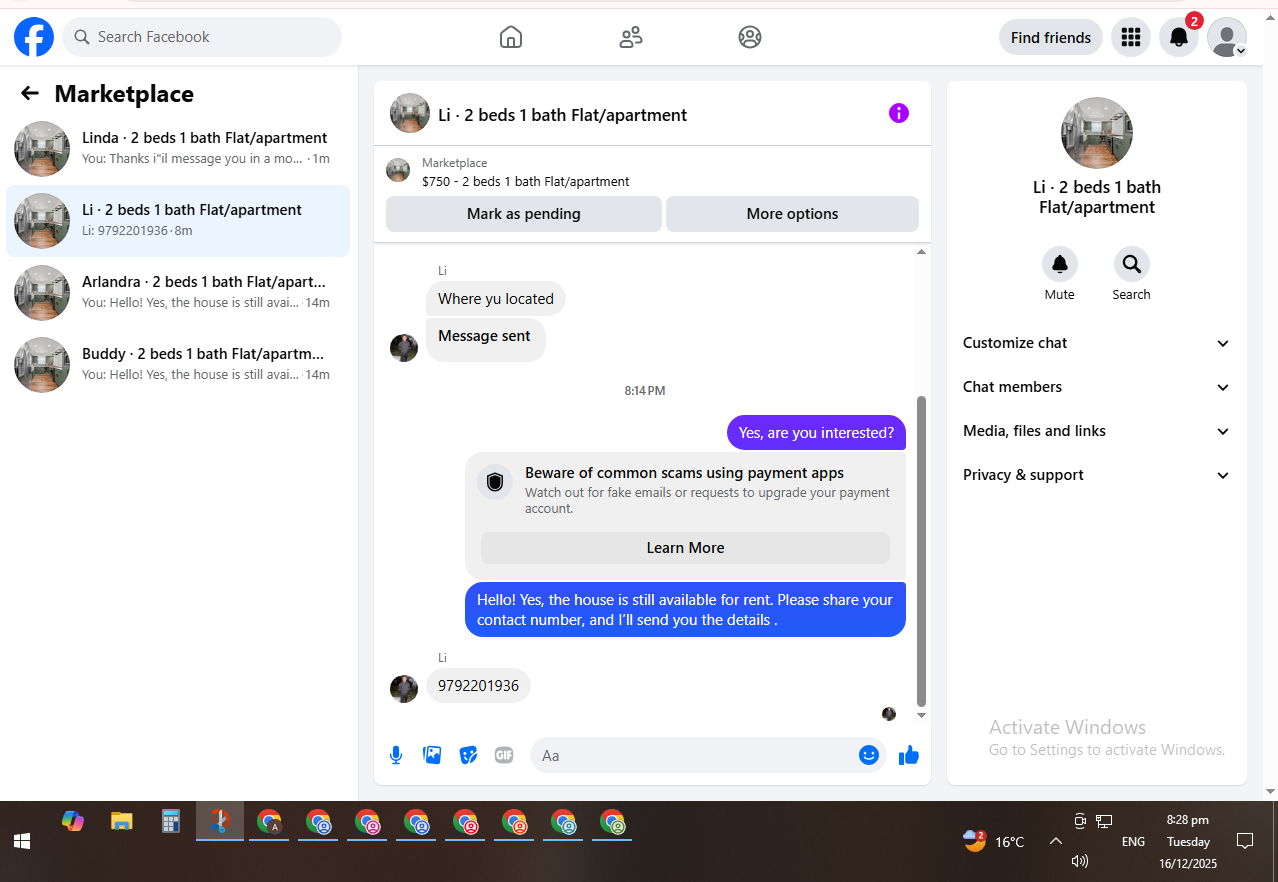1278x882 pixels.
Task: Click the Find friends button
Action: pyautogui.click(x=1050, y=37)
